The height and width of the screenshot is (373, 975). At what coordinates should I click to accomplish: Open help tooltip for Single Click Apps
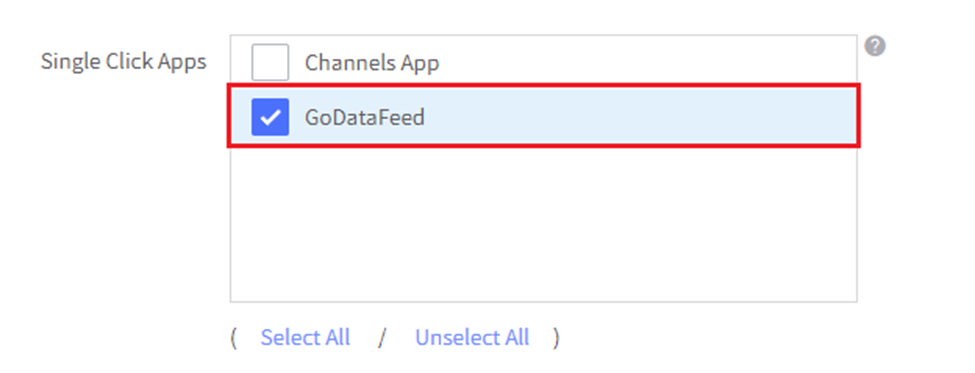click(875, 46)
